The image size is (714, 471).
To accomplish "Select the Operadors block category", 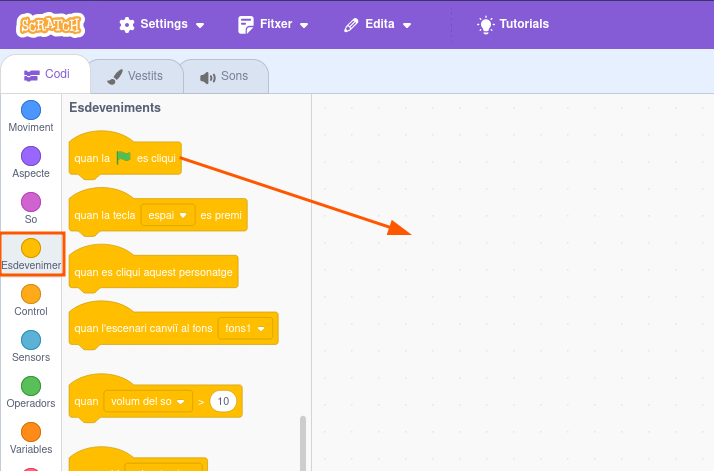I will click(31, 393).
